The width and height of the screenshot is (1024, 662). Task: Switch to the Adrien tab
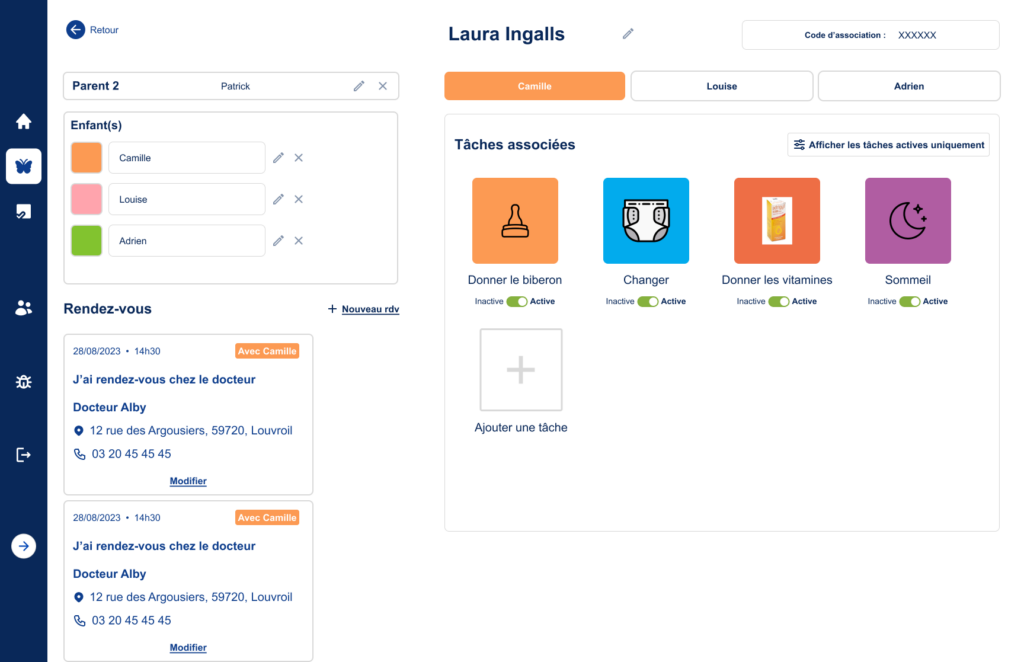point(908,86)
